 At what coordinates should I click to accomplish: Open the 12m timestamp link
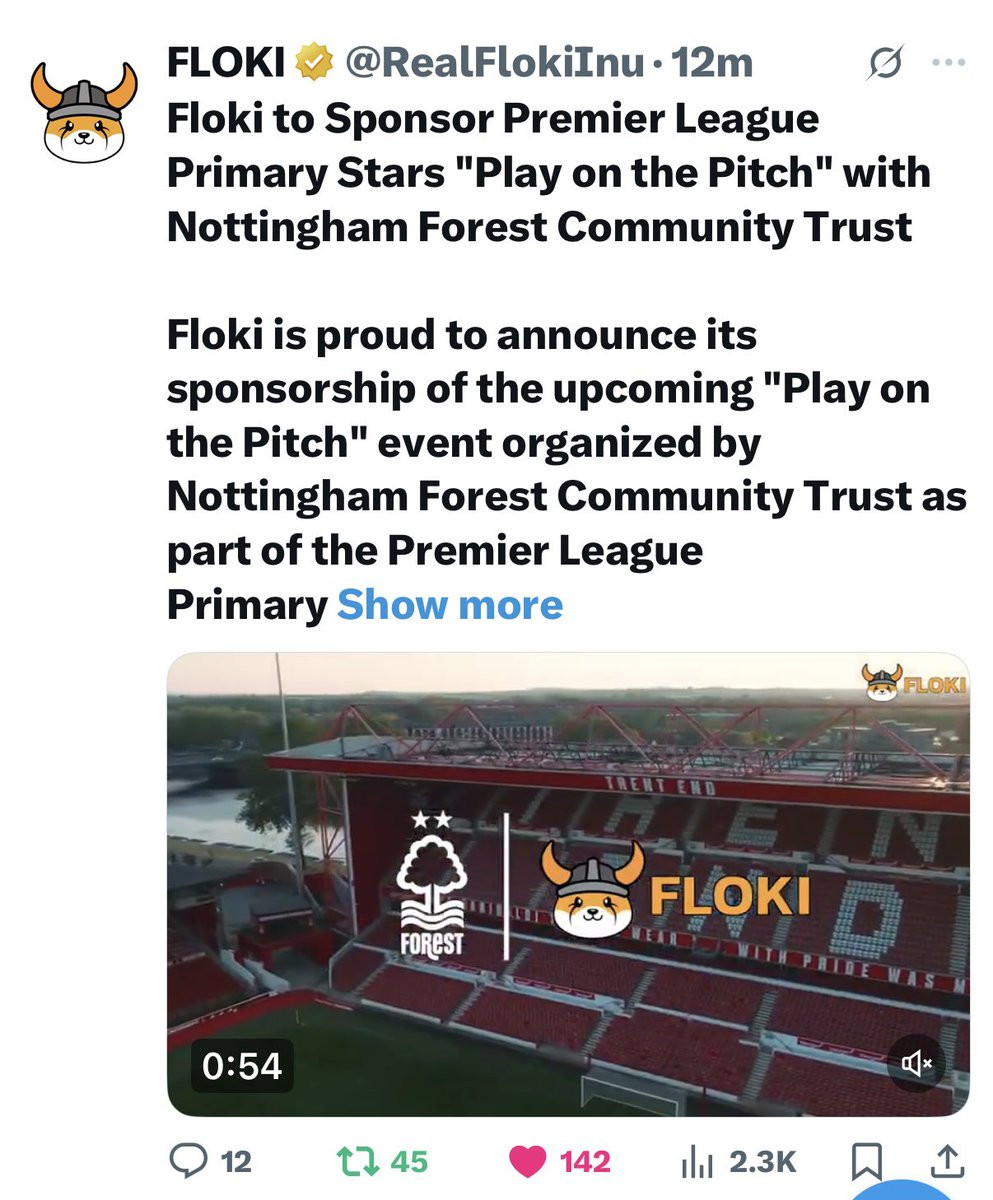point(712,64)
